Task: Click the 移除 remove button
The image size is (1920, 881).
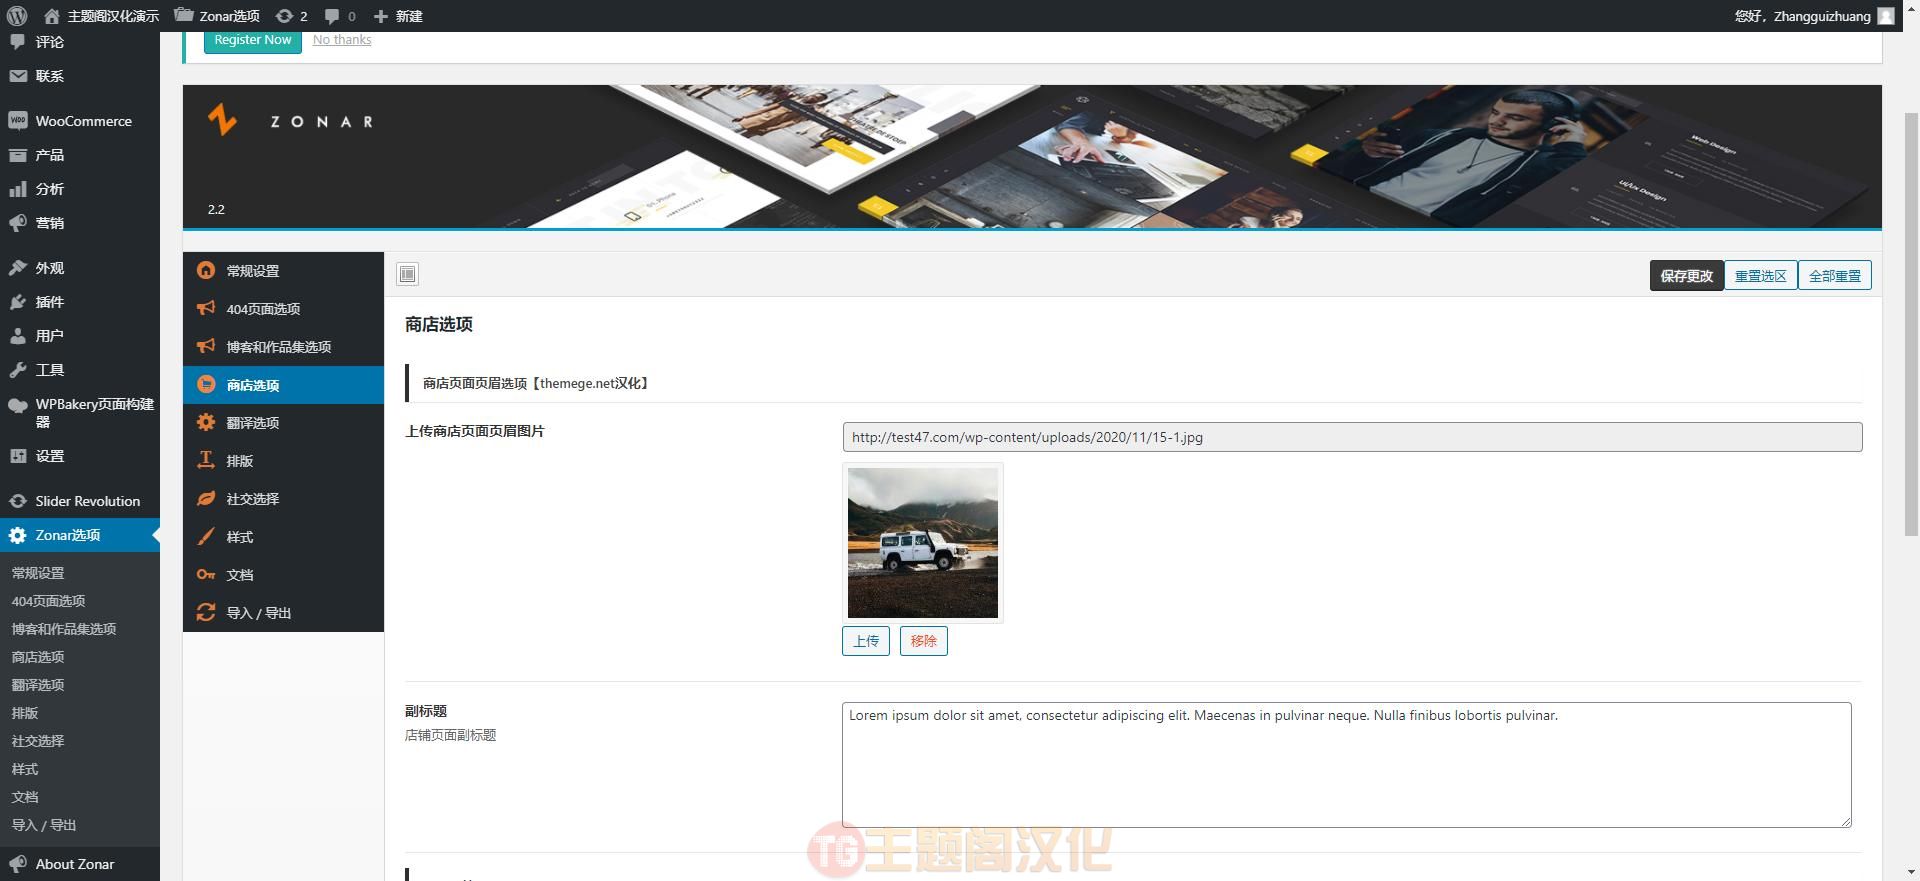Action: (924, 641)
